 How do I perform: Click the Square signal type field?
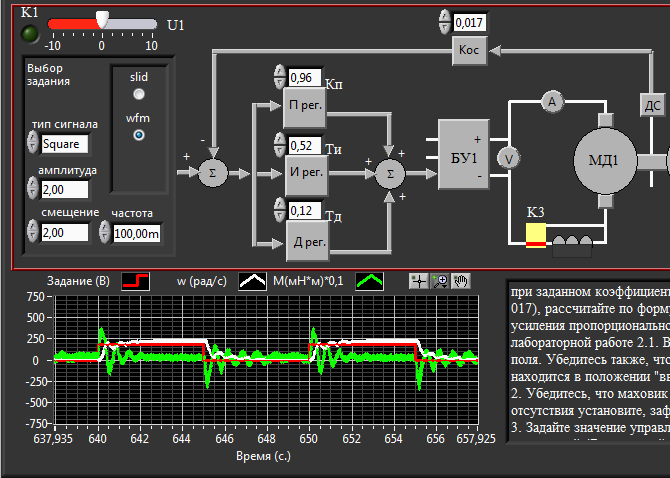coord(65,144)
